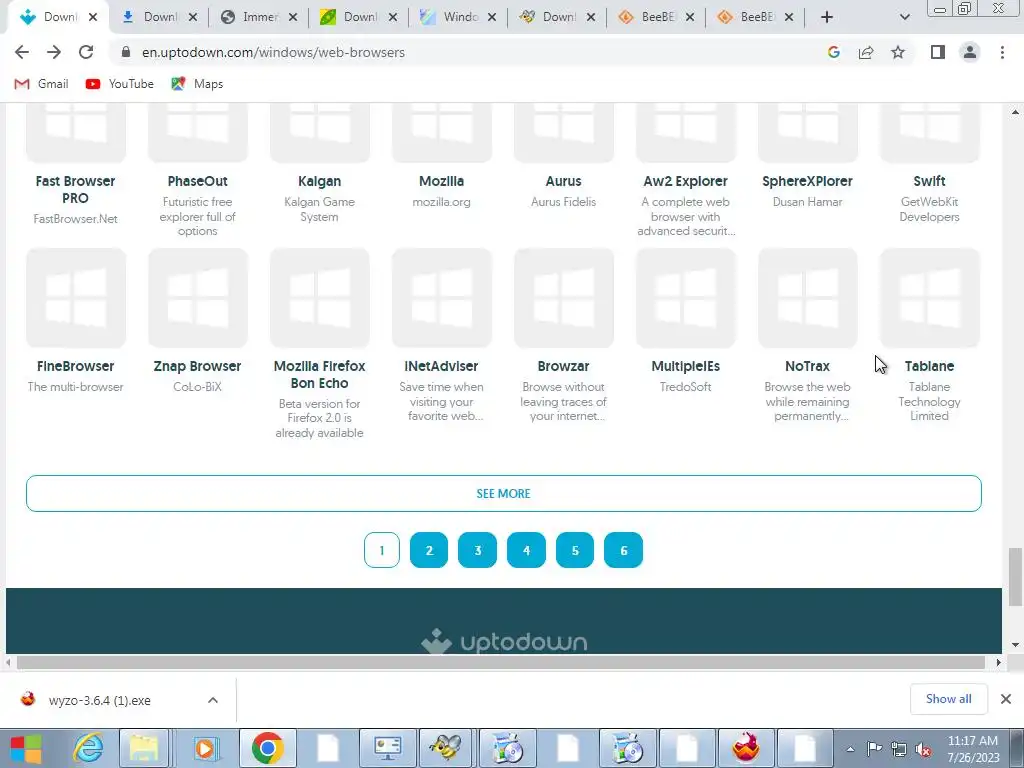Image resolution: width=1024 pixels, height=768 pixels.
Task: Click the Browzar app thumbnail
Action: [564, 298]
